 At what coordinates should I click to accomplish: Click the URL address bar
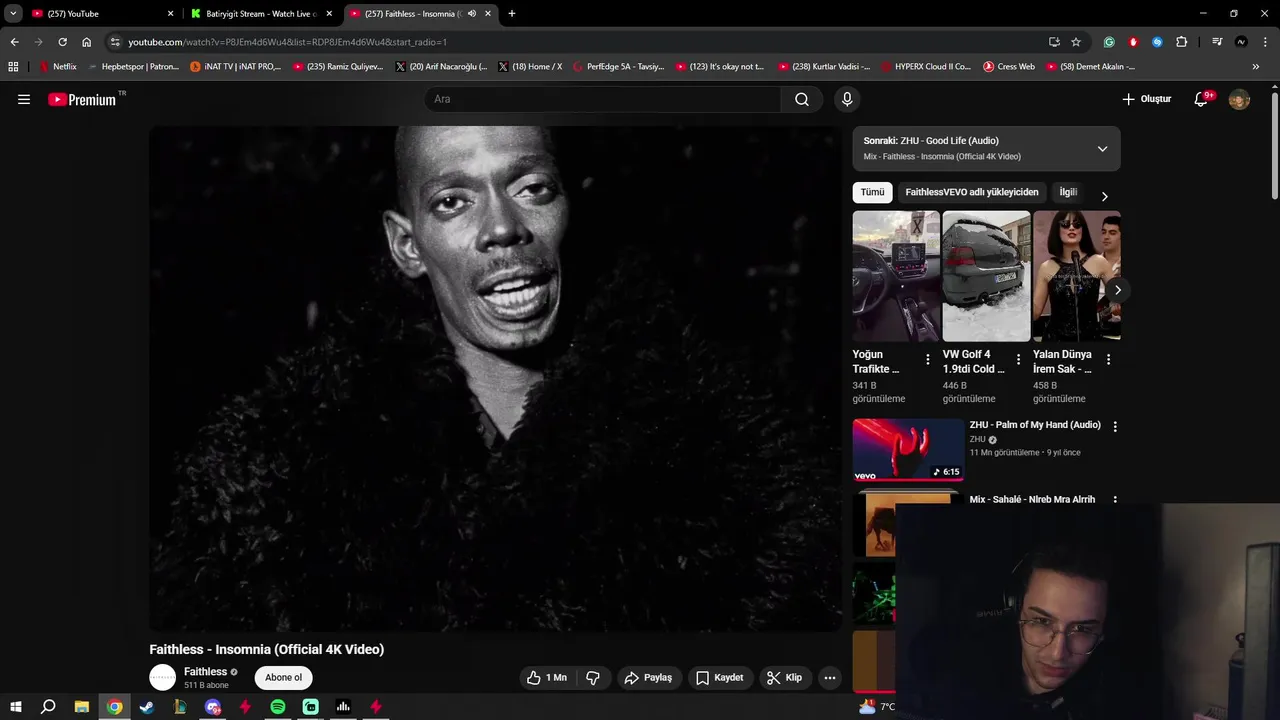580,42
